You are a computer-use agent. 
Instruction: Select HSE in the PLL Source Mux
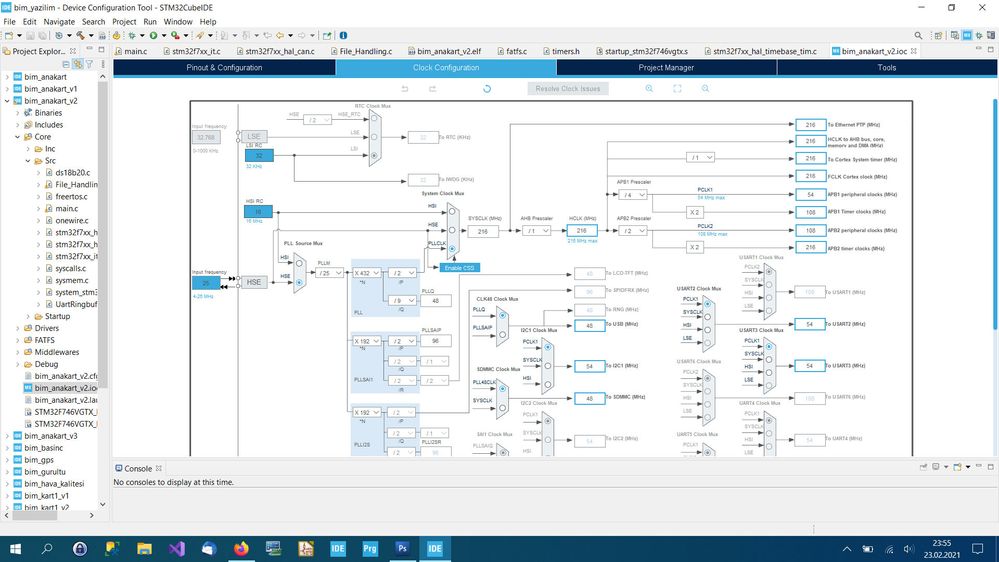(x=299, y=282)
